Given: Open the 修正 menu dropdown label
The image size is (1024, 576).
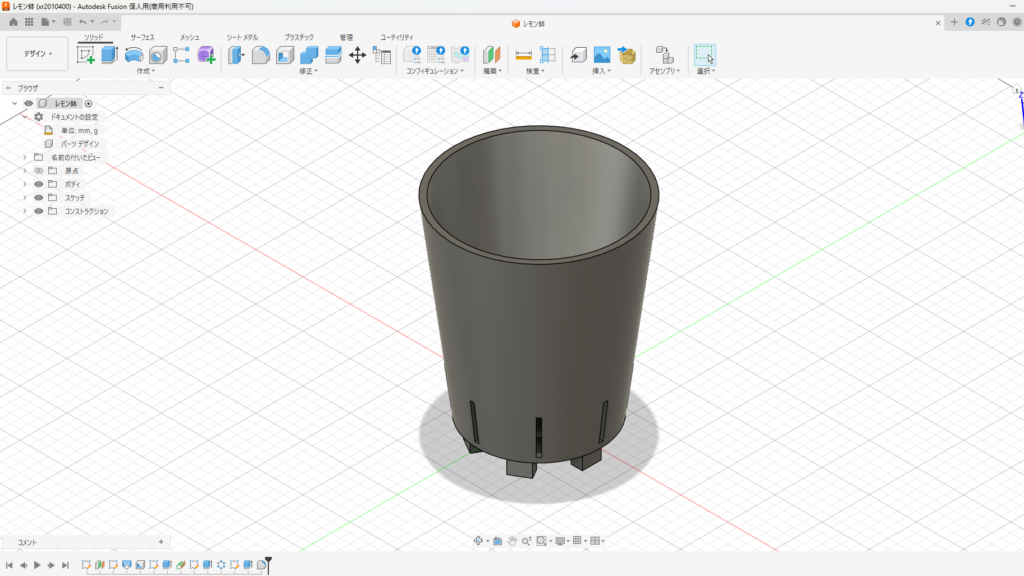Looking at the screenshot, I should [x=308, y=71].
